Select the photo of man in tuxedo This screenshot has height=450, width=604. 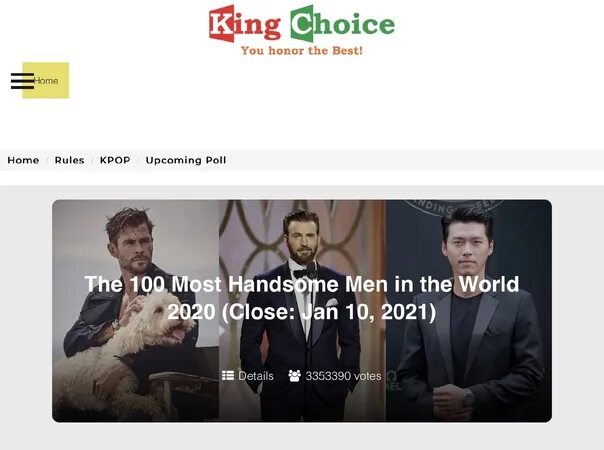[x=302, y=311]
